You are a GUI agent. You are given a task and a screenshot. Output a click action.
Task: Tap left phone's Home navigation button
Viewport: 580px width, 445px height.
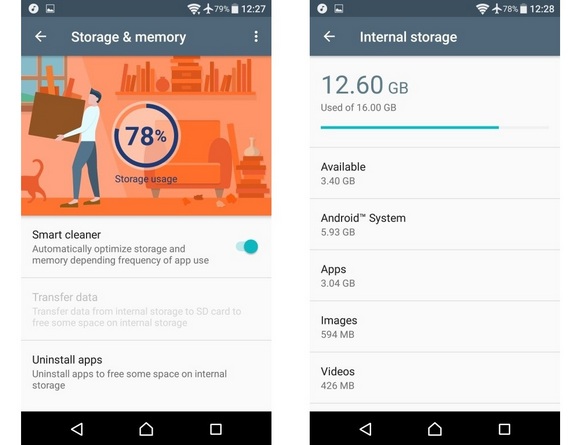(x=146, y=429)
